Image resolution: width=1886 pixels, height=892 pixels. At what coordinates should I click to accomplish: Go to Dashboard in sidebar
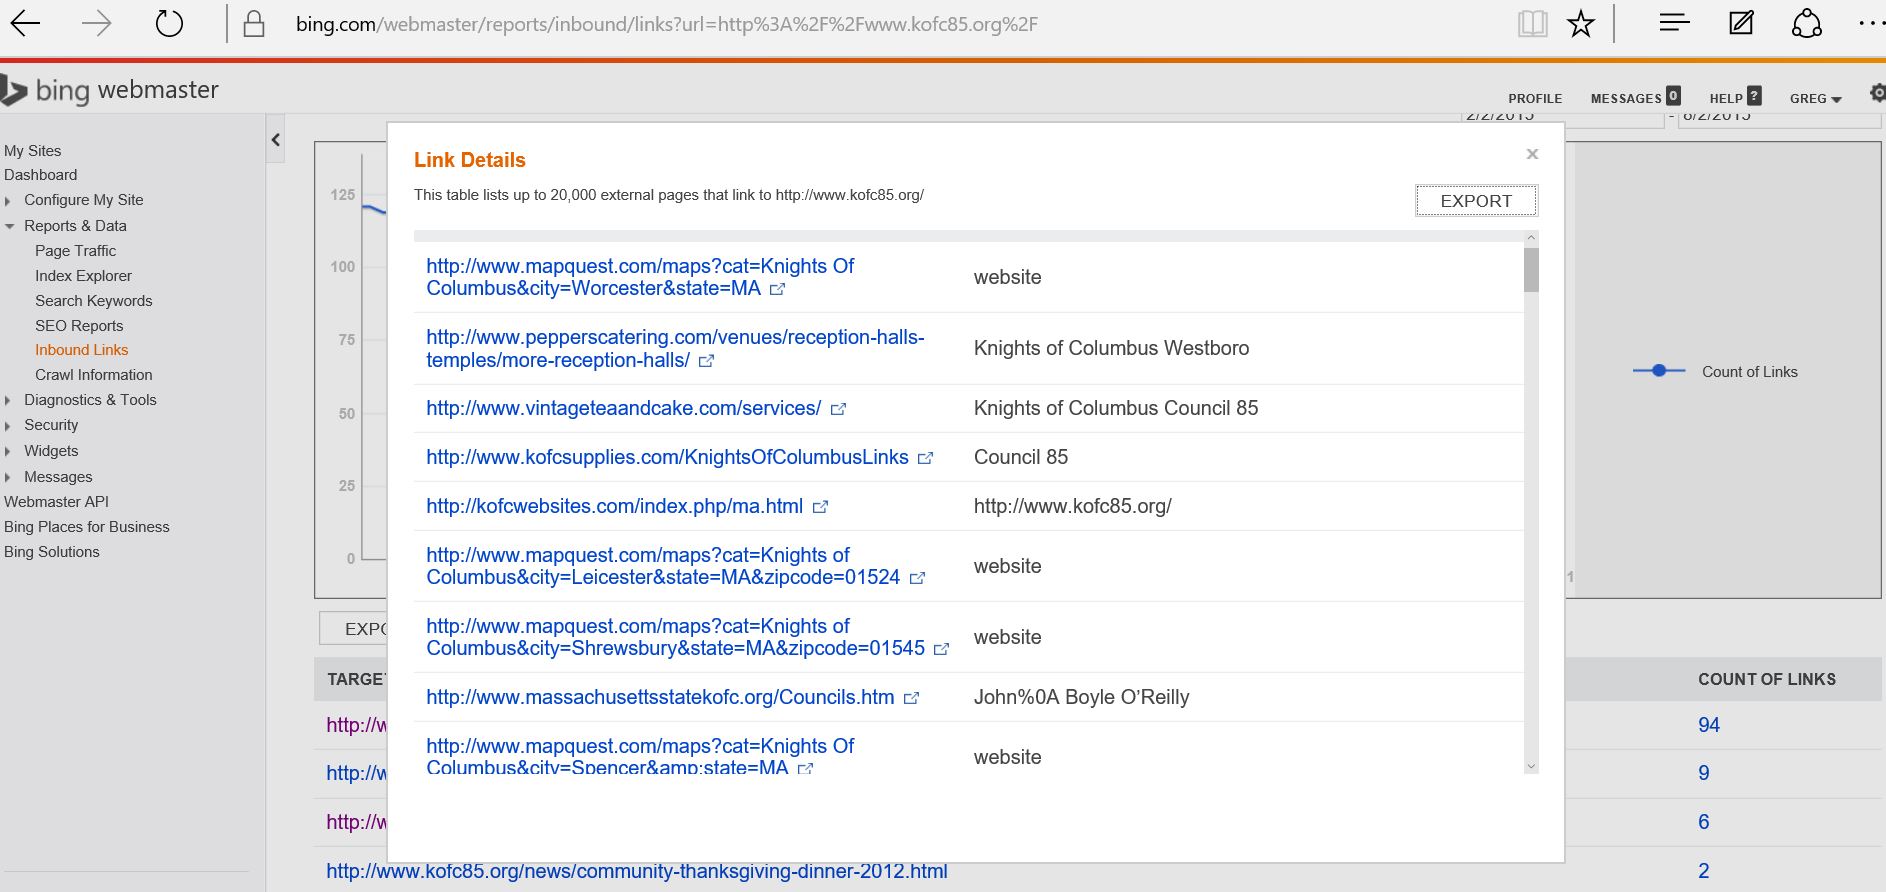click(x=40, y=175)
